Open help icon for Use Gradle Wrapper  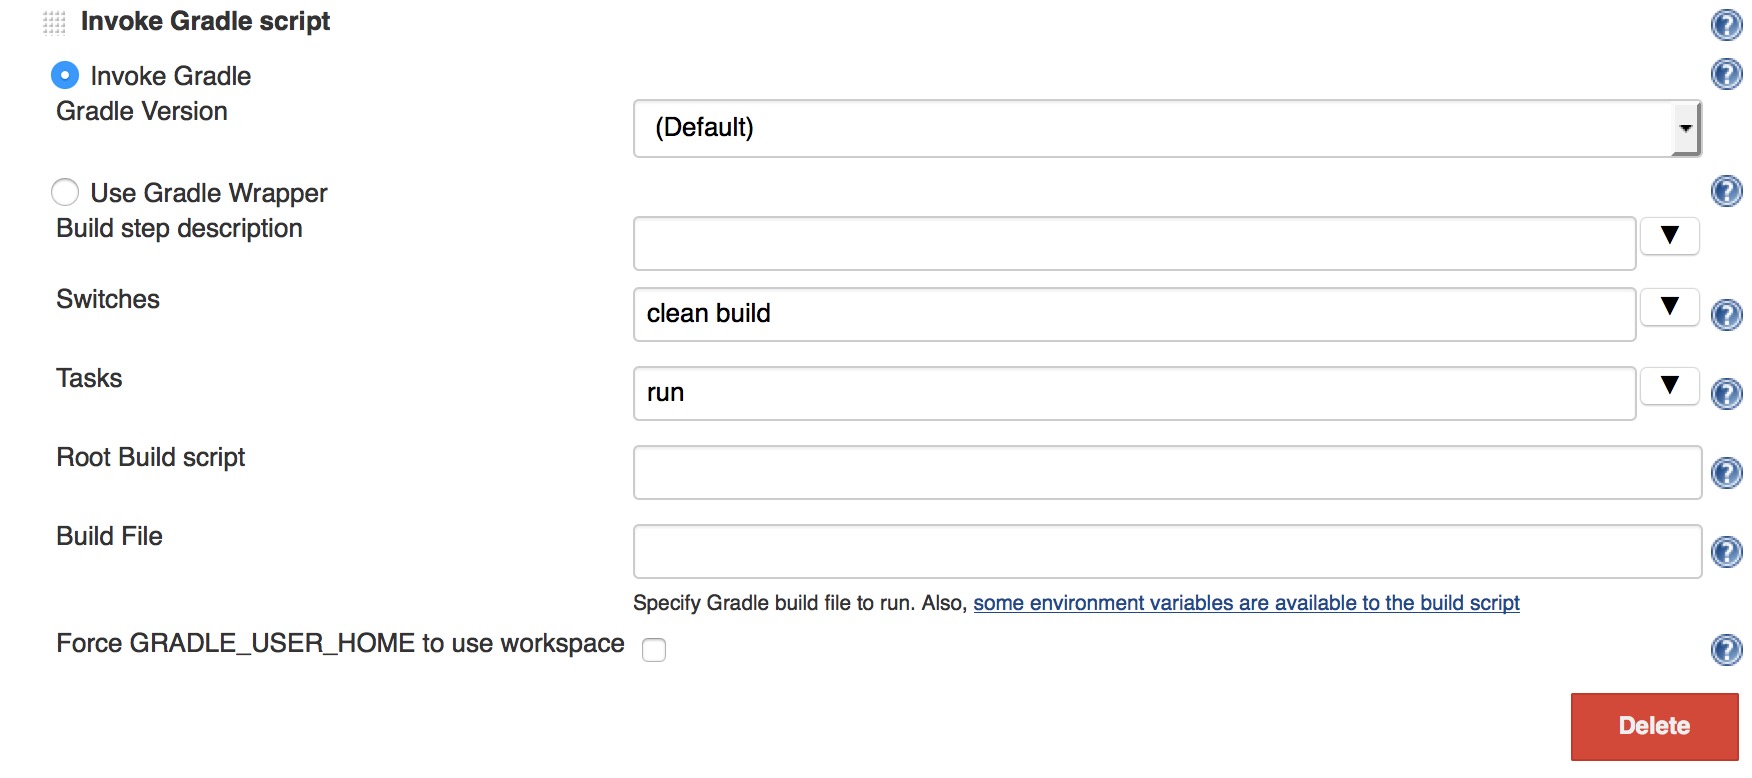click(1726, 191)
